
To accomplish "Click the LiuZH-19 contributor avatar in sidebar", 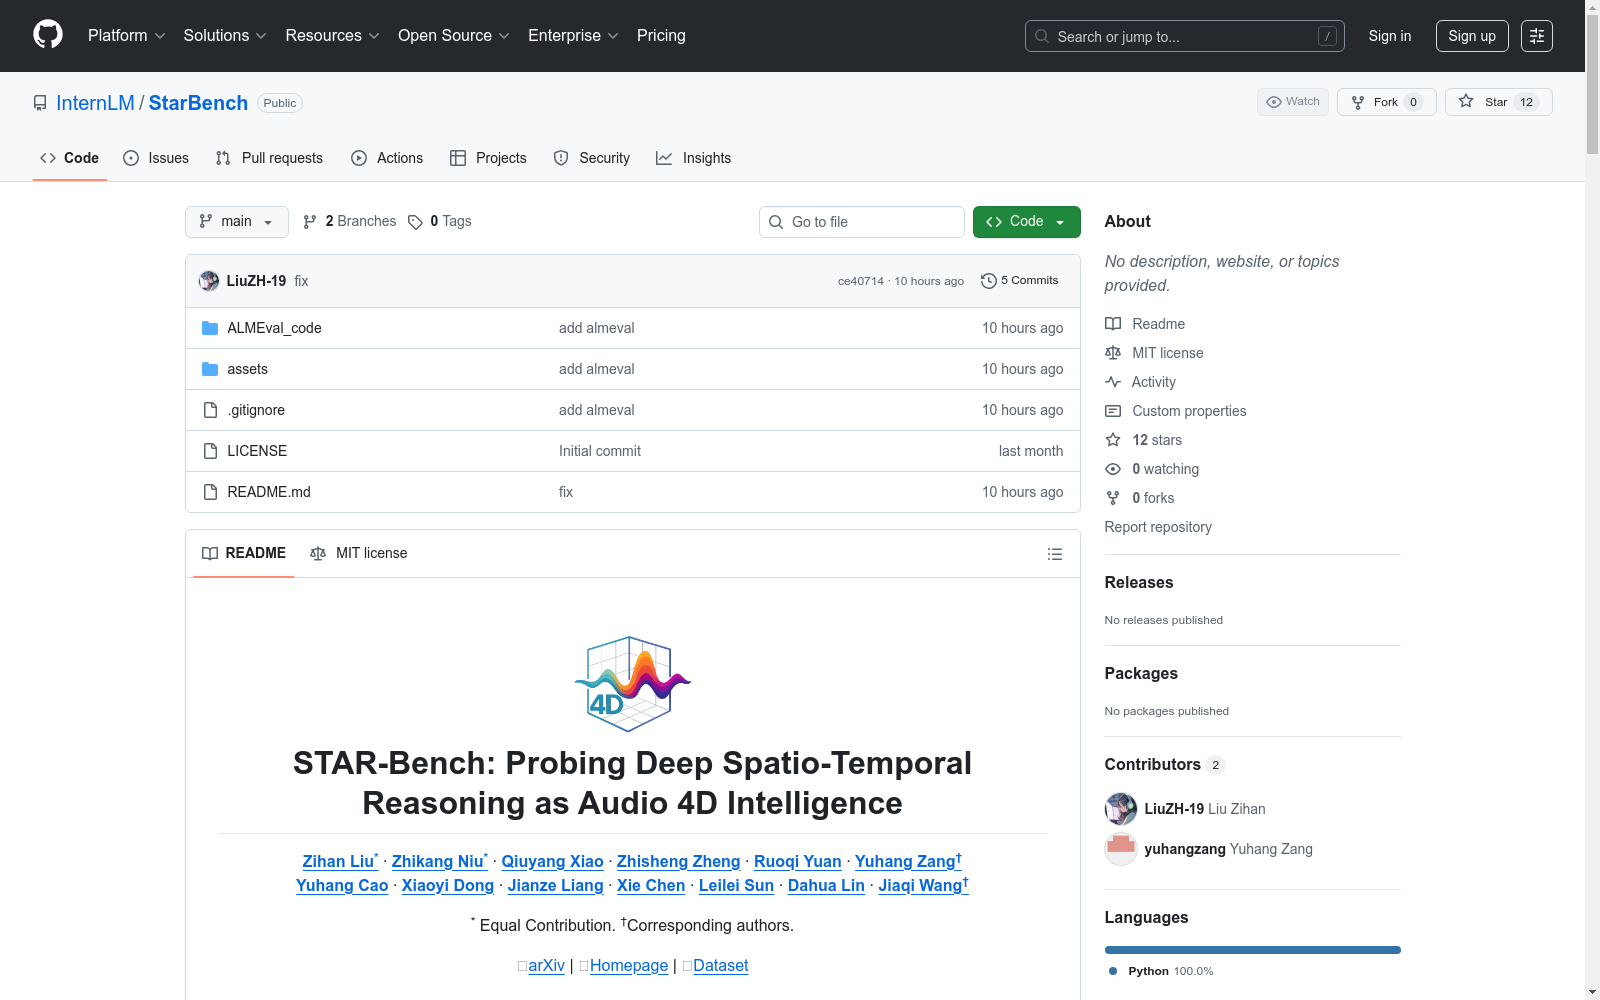I will tap(1121, 809).
